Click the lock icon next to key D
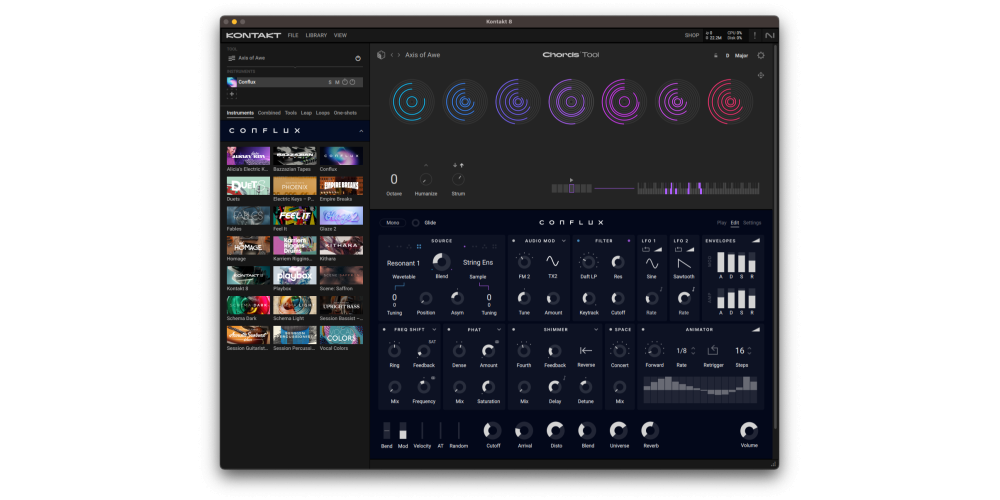The image size is (1000, 500). coord(716,55)
